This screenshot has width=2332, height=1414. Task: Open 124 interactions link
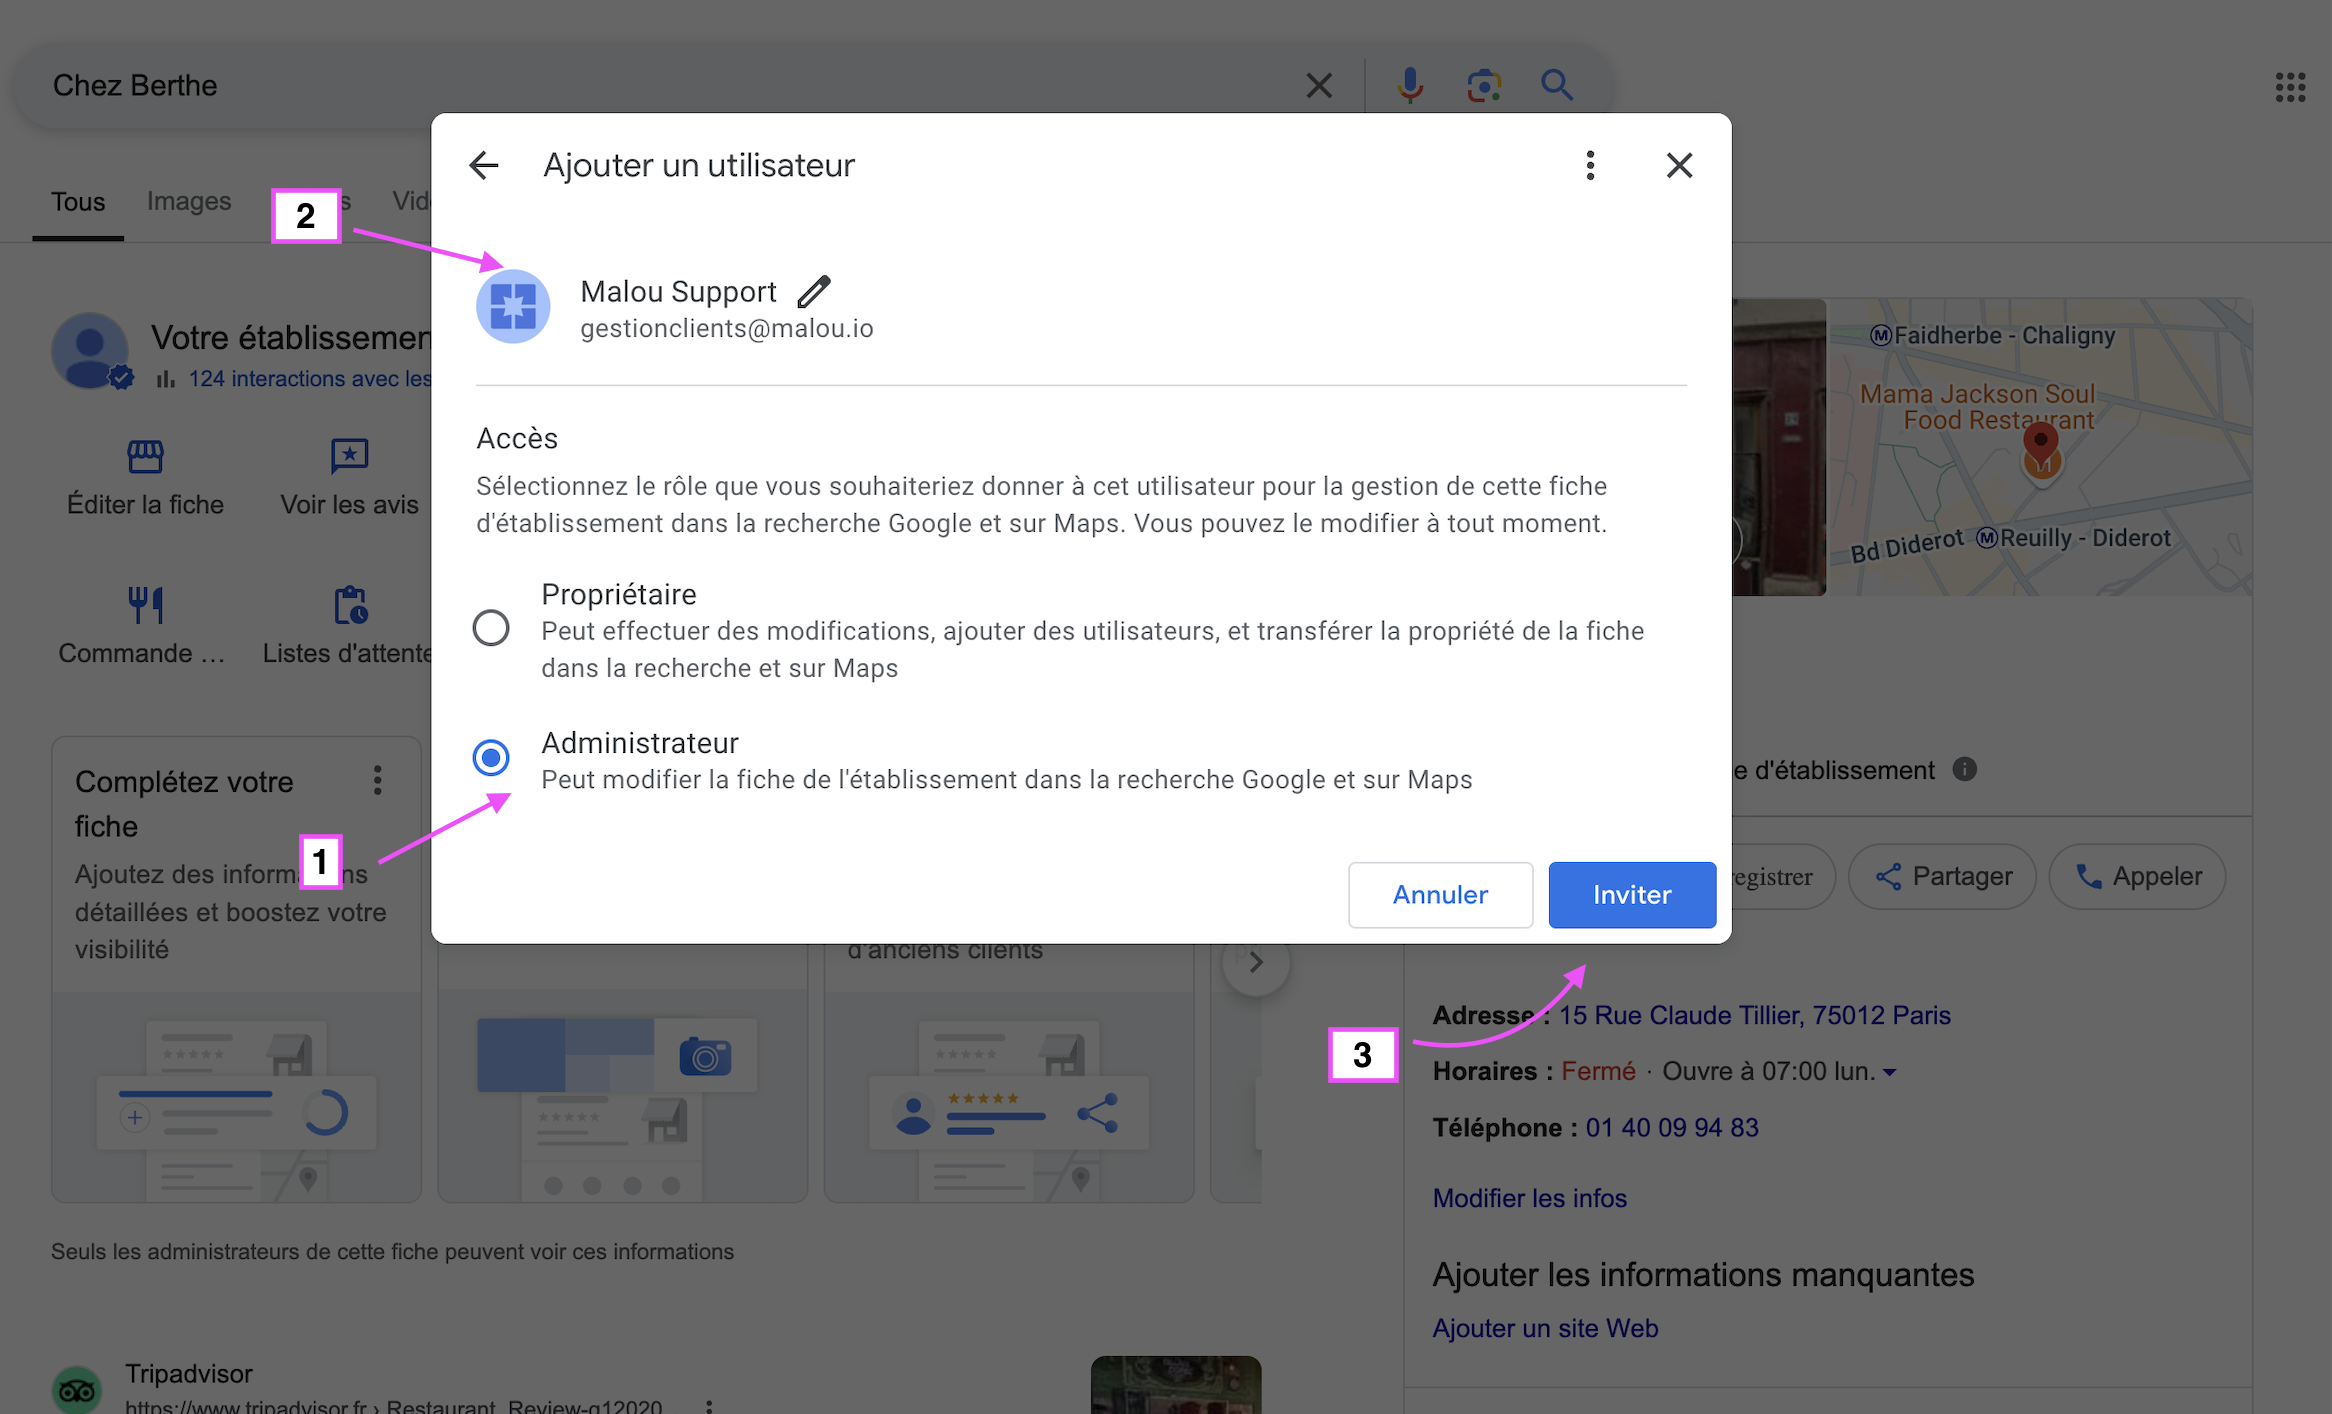(x=309, y=379)
